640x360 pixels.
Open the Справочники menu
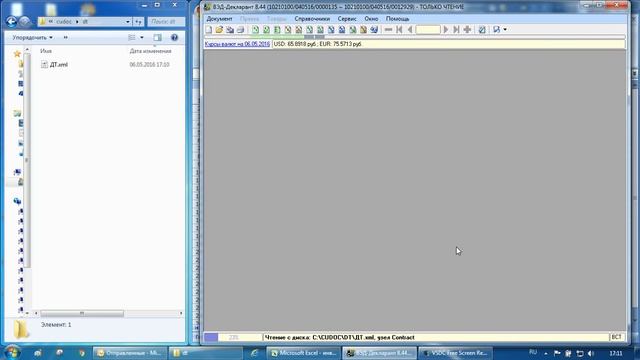pos(312,19)
